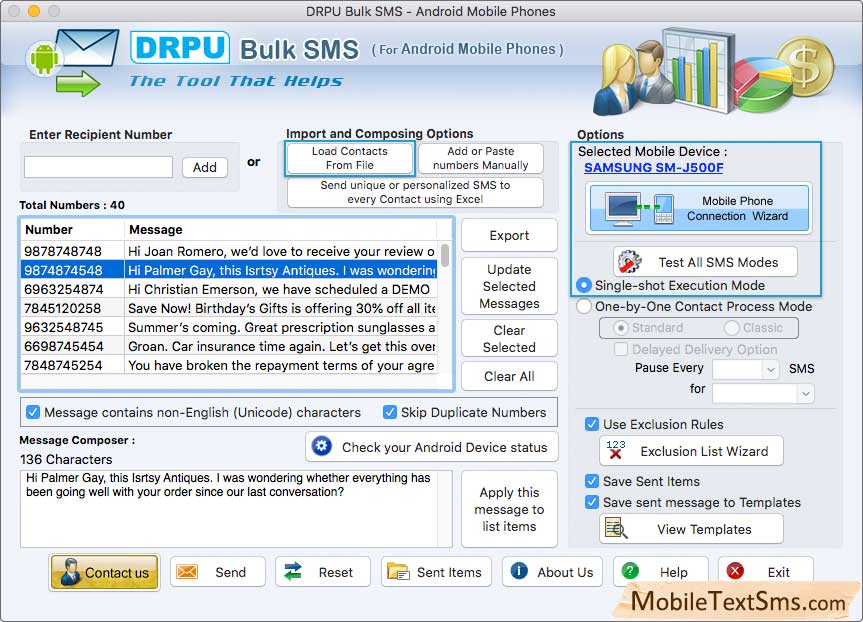
Task: Click the red X Exit icon
Action: pyautogui.click(x=735, y=571)
